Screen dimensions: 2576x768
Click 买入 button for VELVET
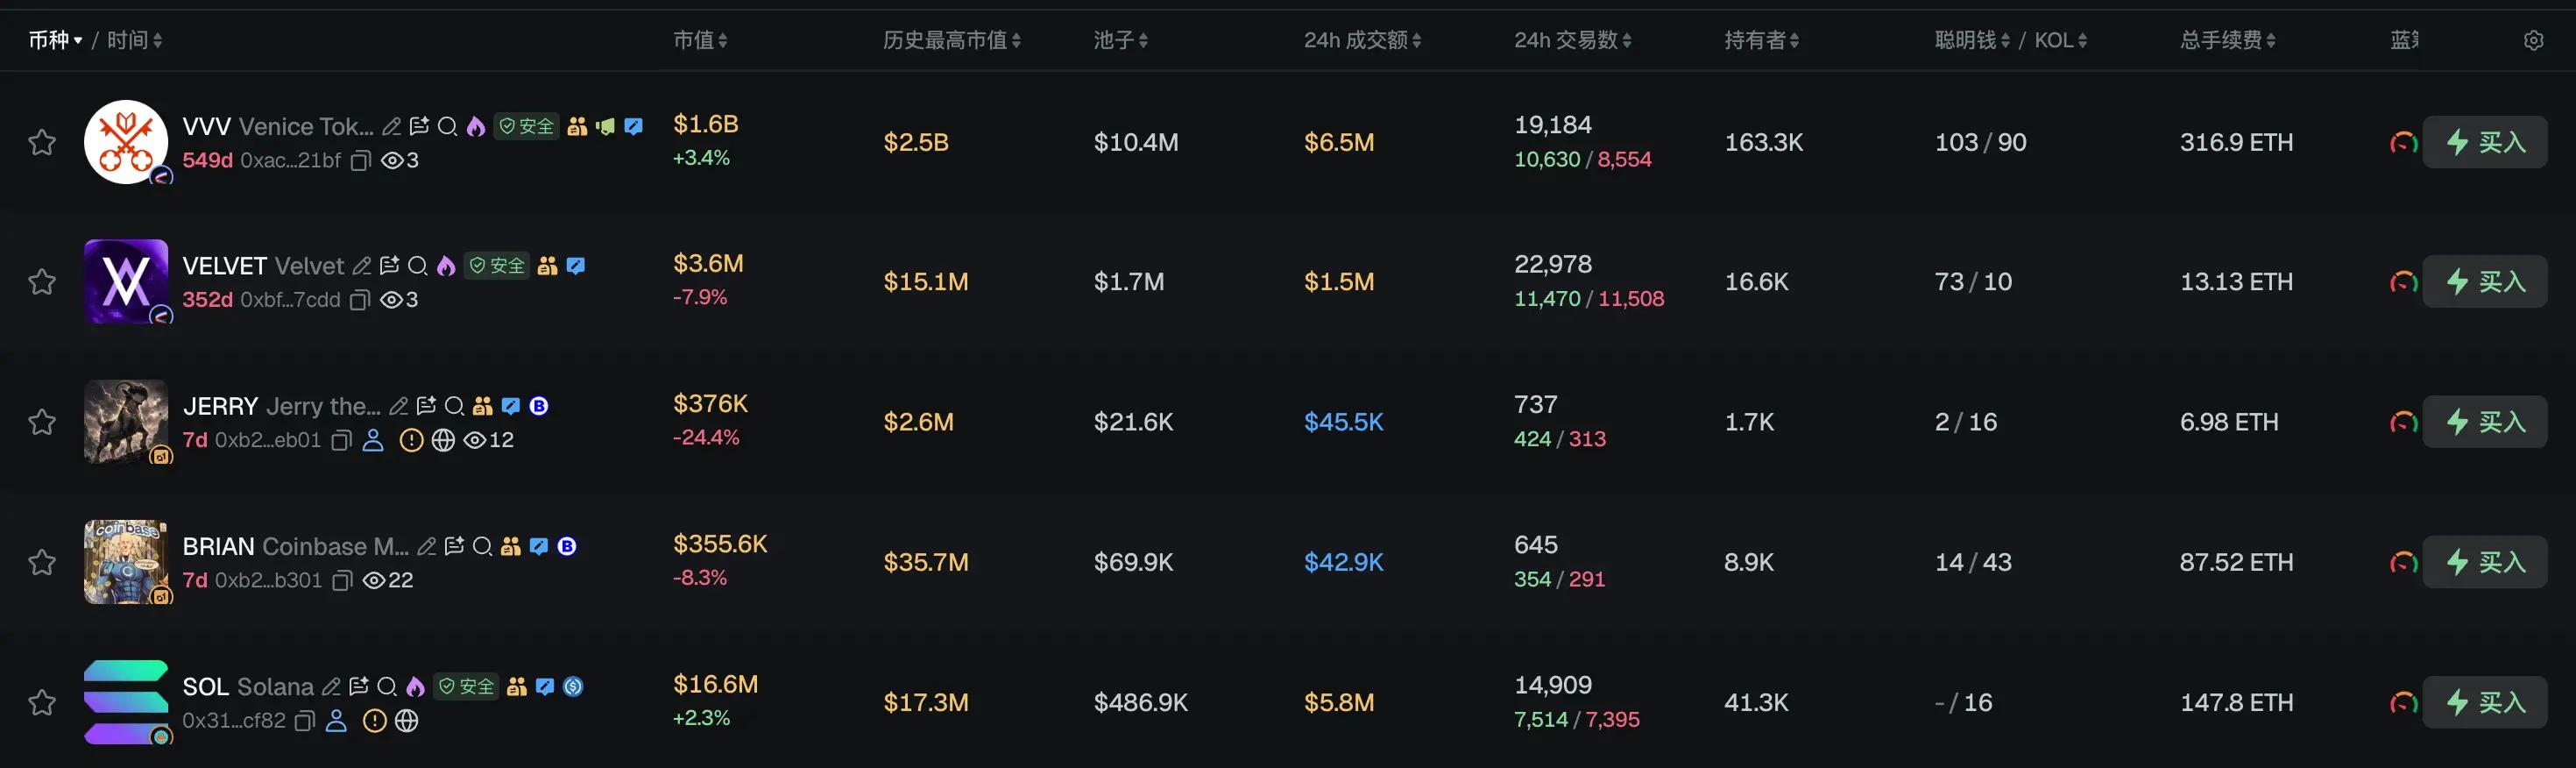coord(2484,282)
